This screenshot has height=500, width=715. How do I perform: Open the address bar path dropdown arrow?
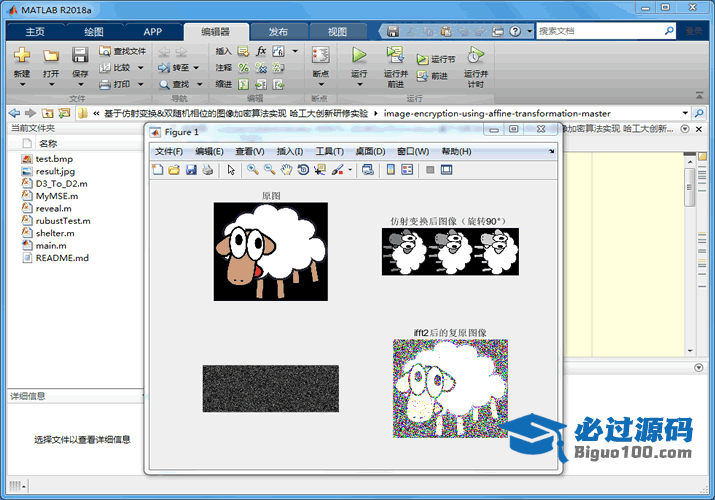685,113
